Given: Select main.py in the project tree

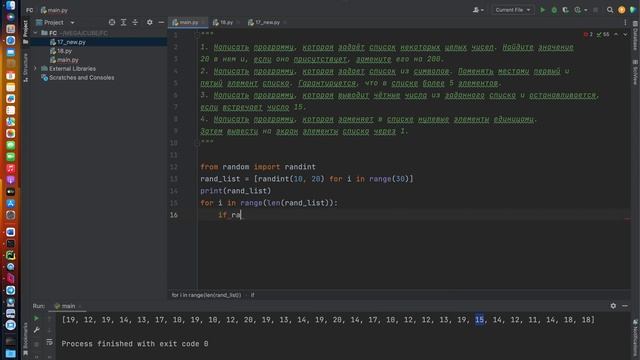Looking at the screenshot, I should [x=68, y=60].
